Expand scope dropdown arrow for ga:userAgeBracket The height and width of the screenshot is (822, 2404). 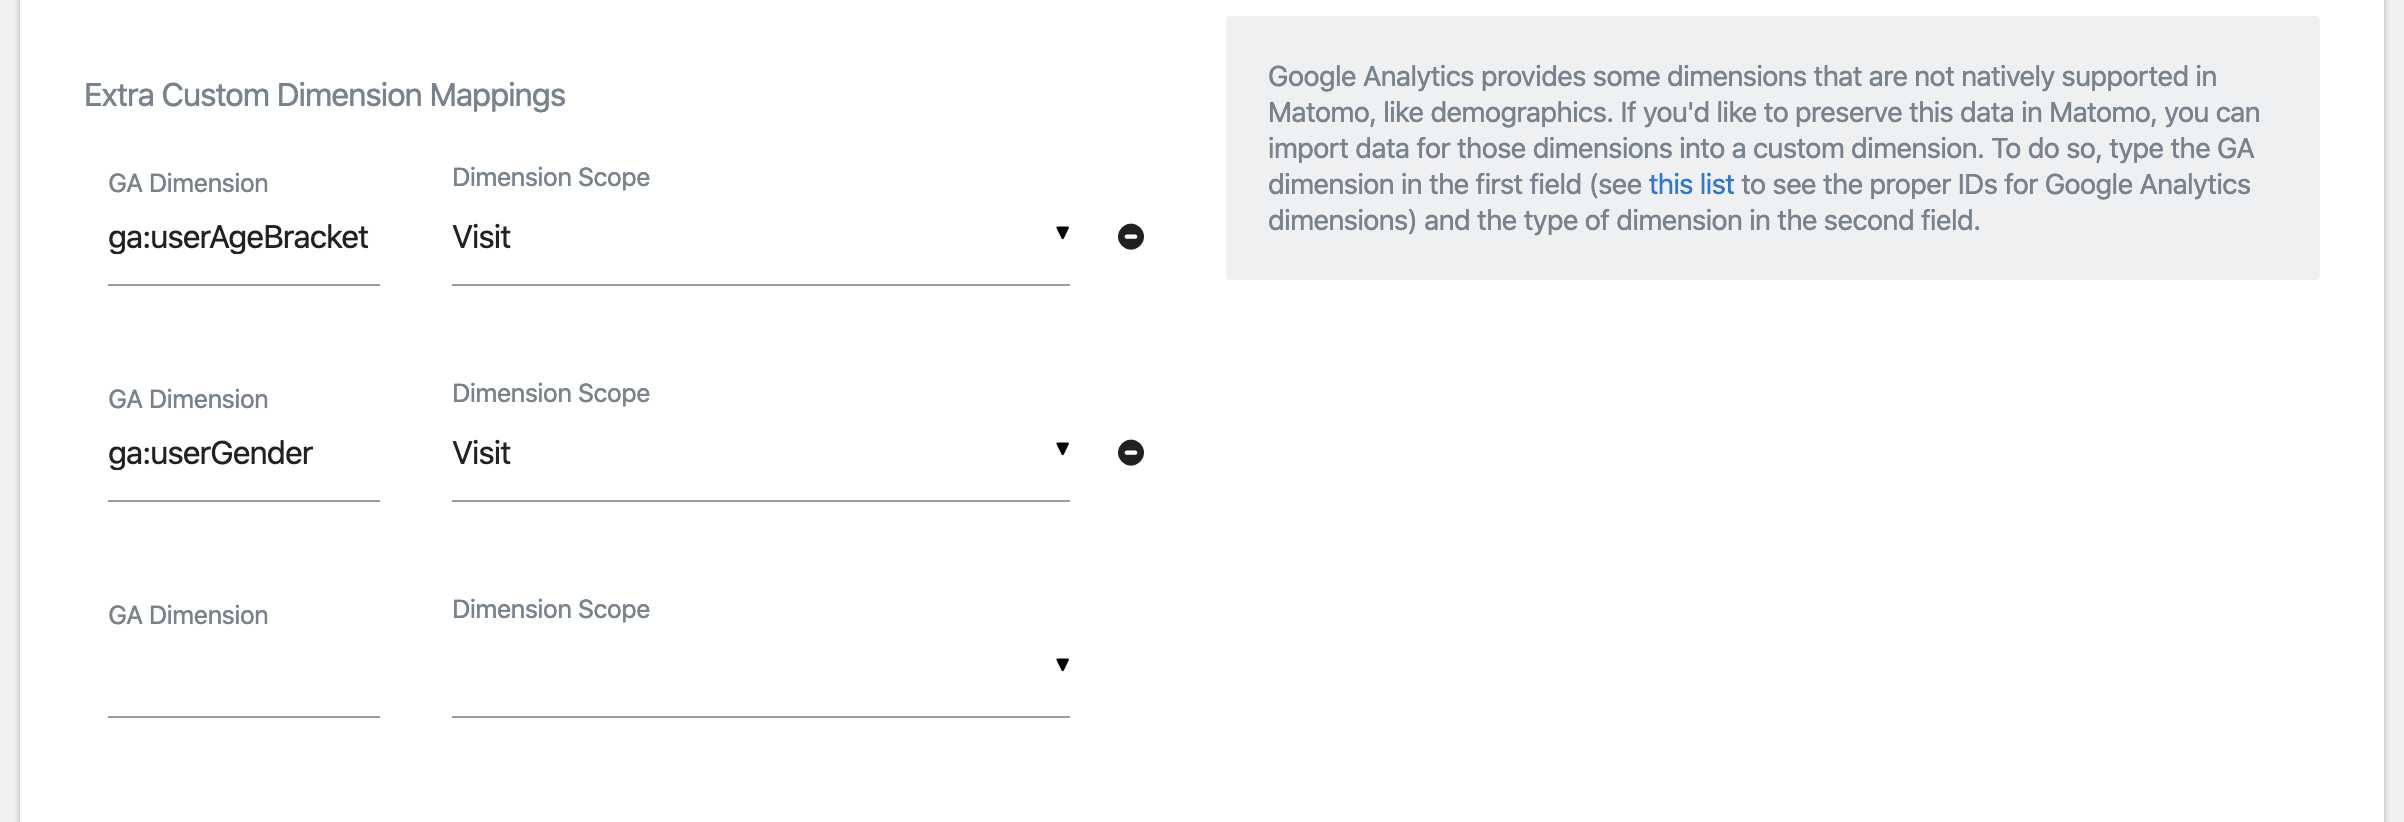pos(1062,233)
